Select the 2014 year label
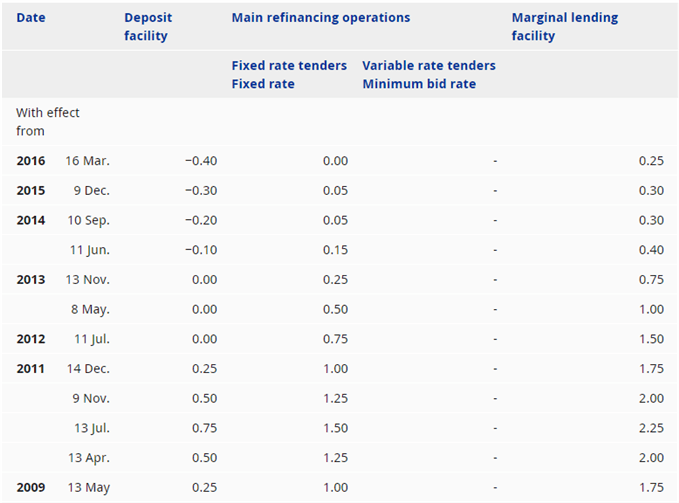 [31, 220]
